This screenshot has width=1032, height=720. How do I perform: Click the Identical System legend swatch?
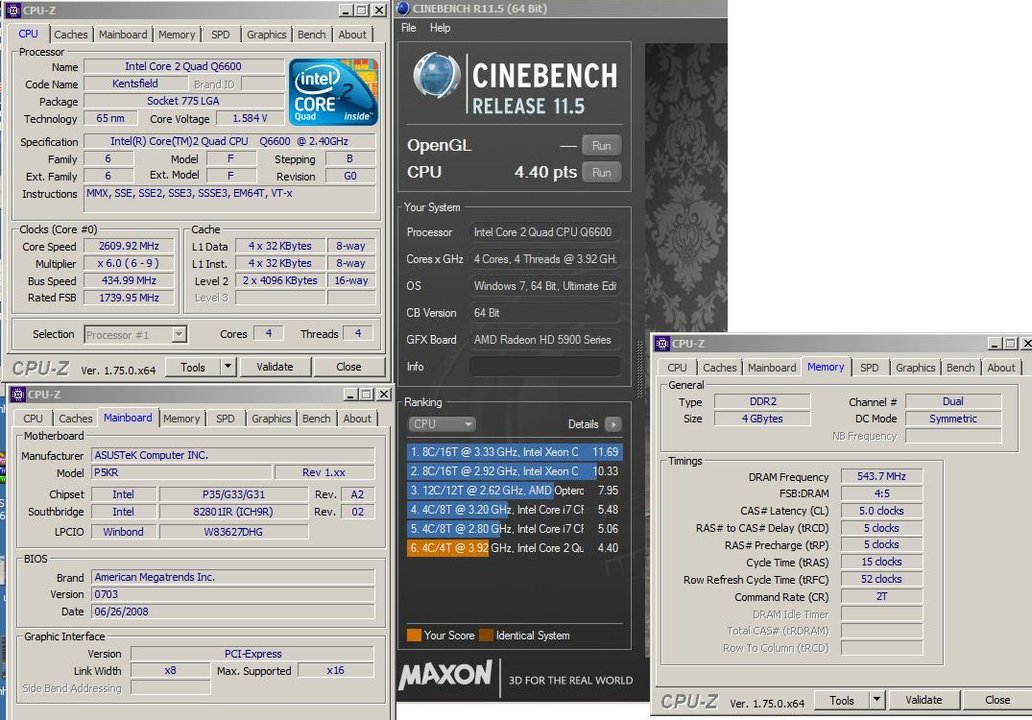pos(486,635)
